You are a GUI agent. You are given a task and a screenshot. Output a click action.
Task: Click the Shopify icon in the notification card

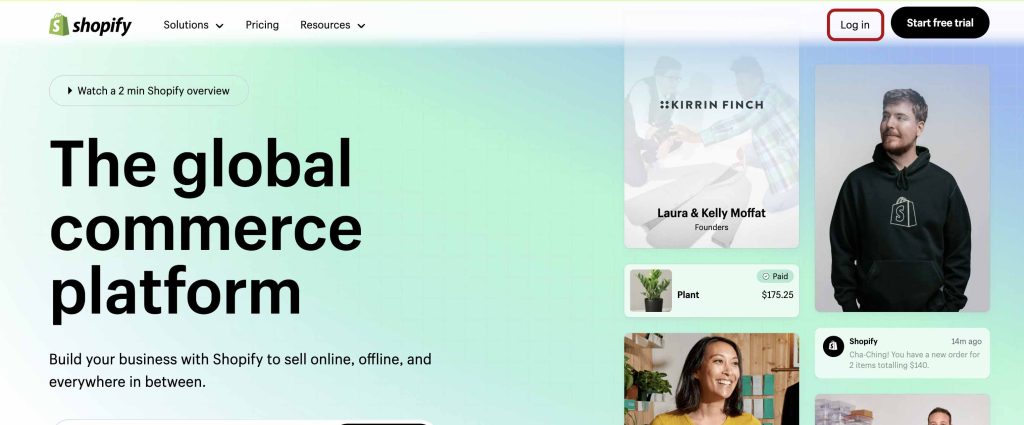pos(832,346)
